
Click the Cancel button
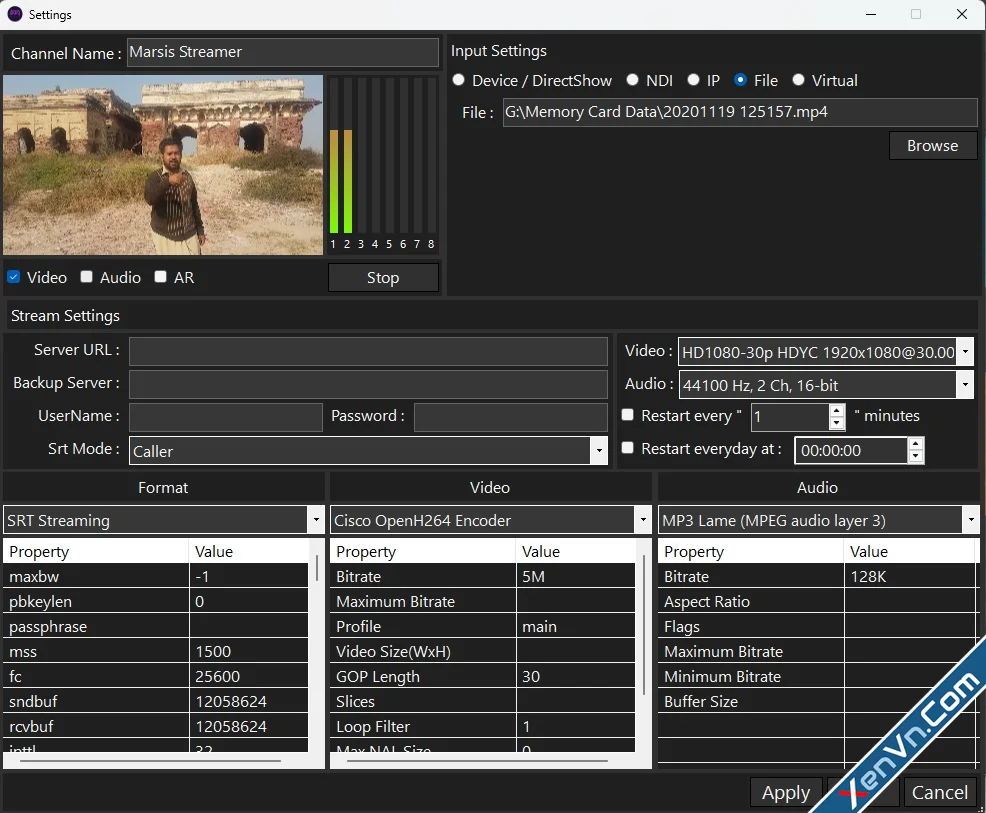pos(939,792)
